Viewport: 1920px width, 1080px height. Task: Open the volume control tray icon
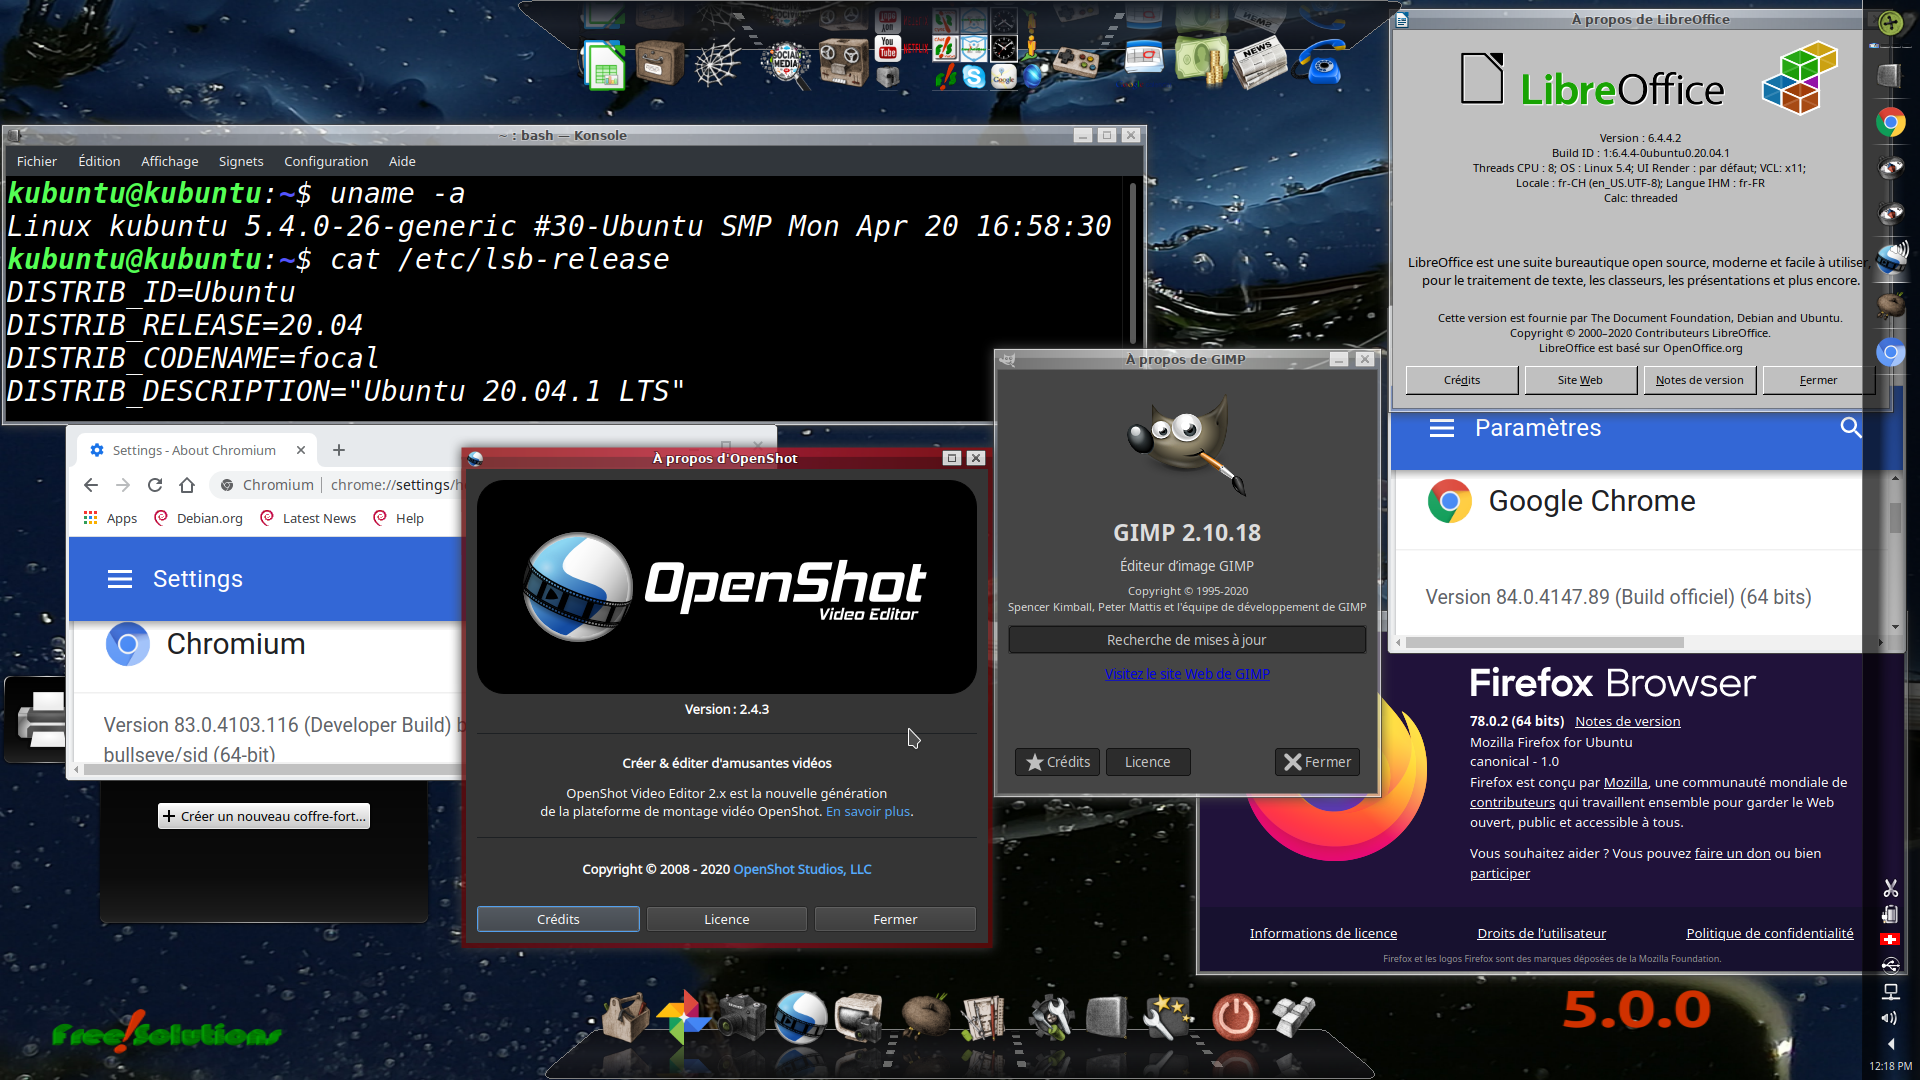1890,1018
